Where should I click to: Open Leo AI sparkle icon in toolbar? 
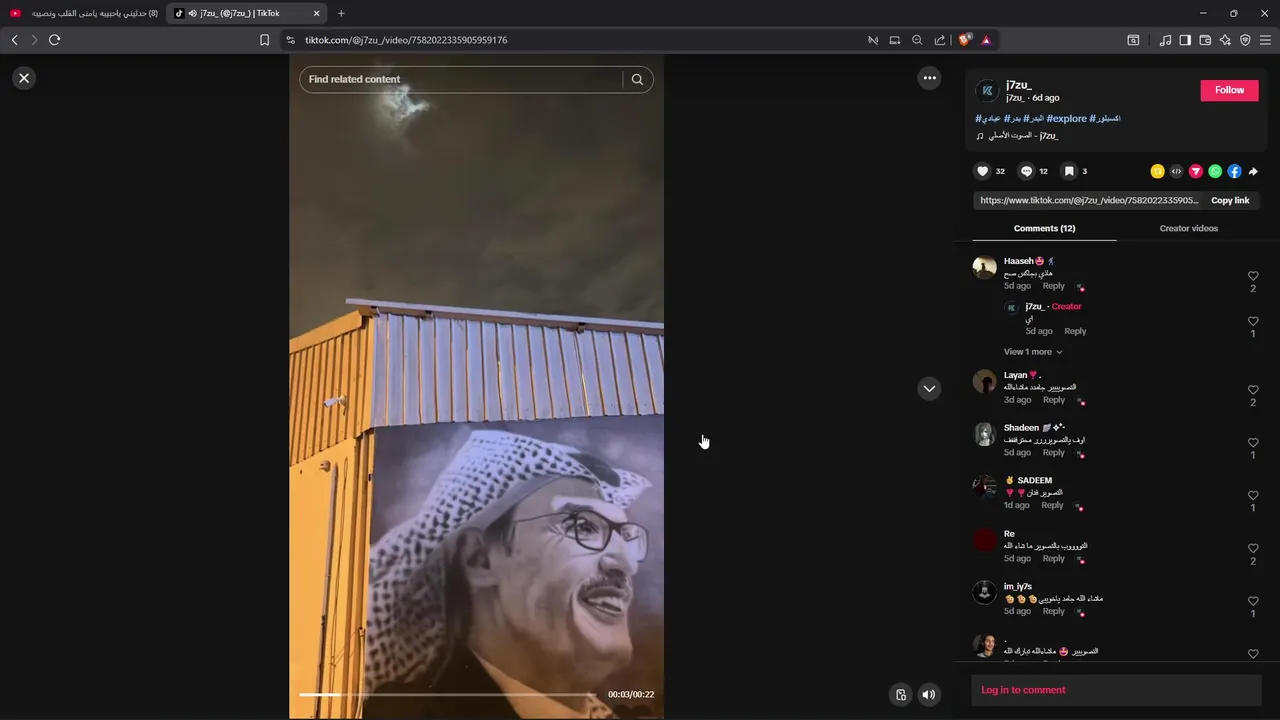(x=1225, y=40)
